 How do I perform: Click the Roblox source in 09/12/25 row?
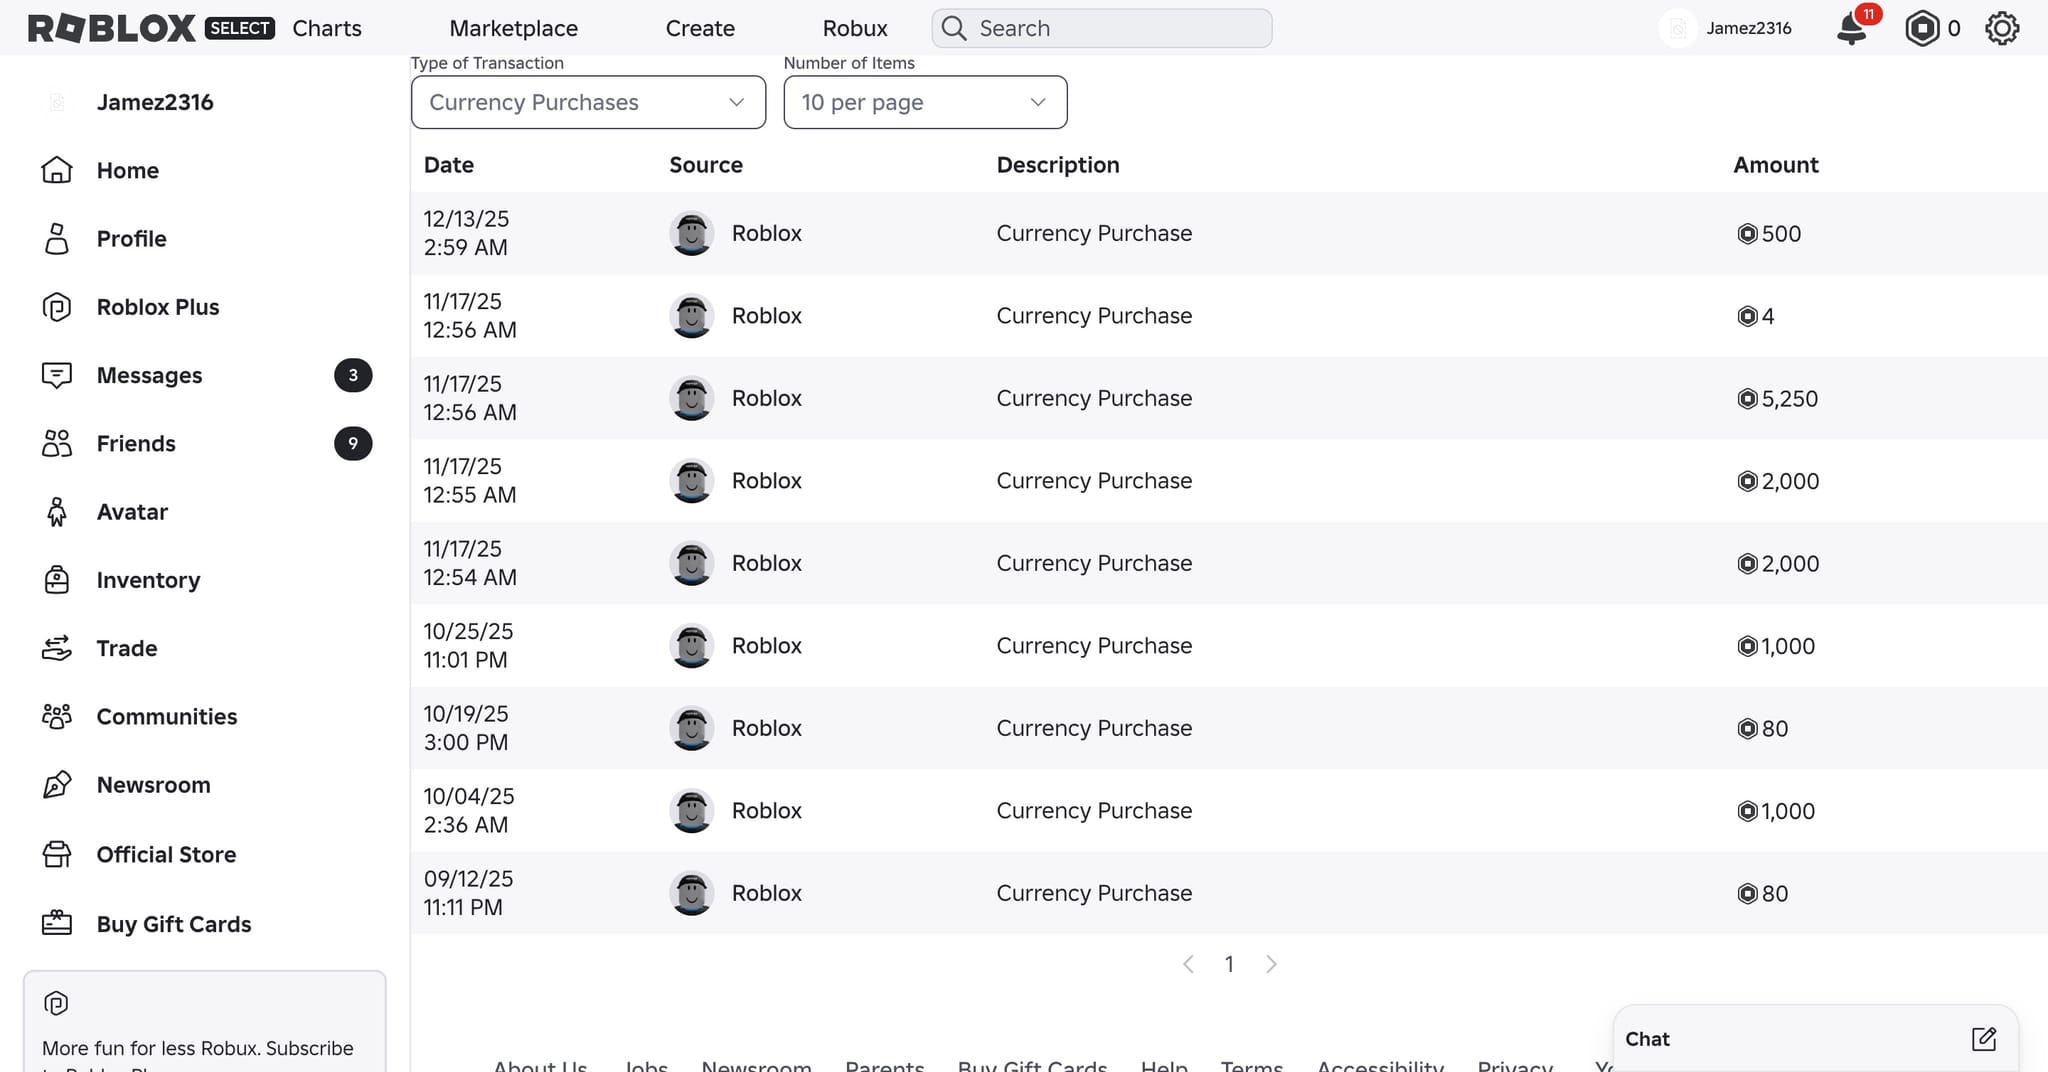pos(767,893)
